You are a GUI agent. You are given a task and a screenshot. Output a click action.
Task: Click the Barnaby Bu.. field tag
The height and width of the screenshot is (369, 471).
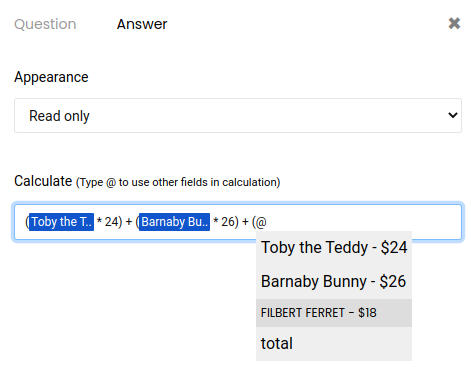coord(174,222)
